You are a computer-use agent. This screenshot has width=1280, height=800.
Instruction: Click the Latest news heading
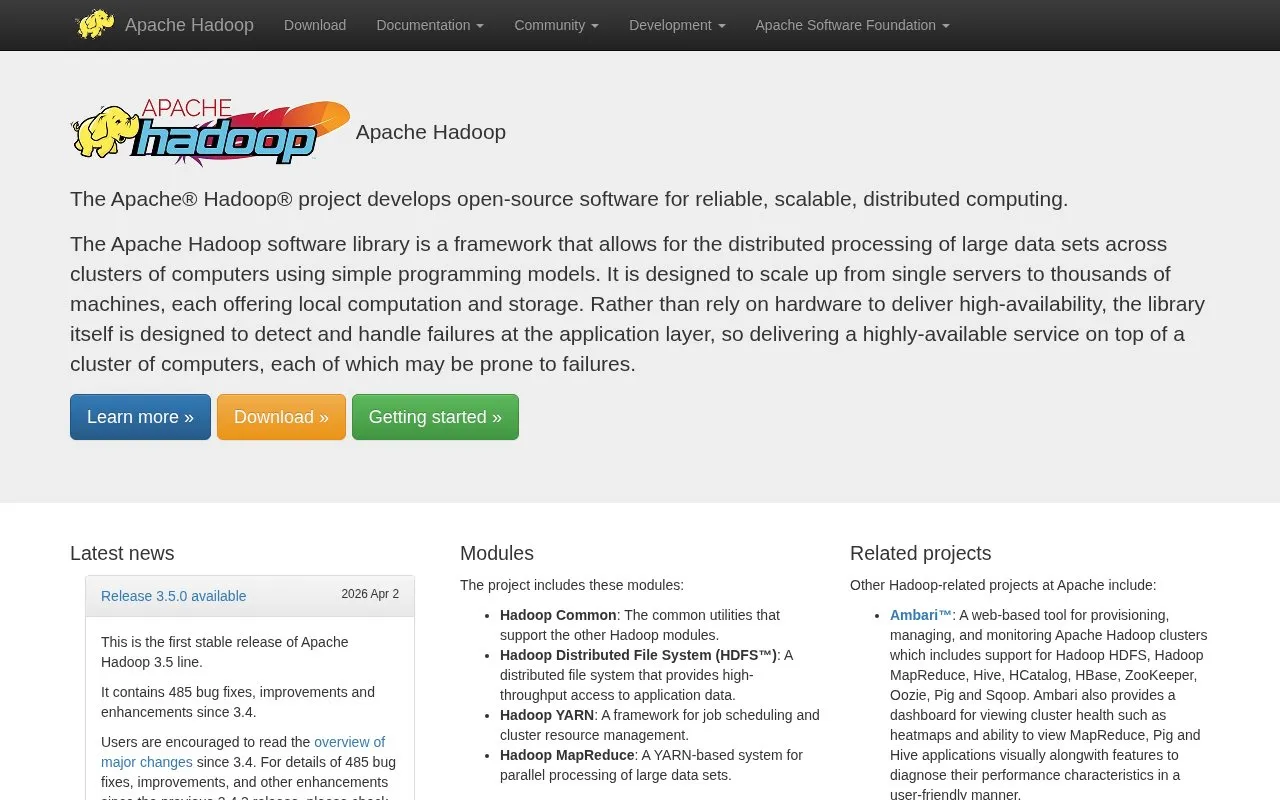[122, 553]
